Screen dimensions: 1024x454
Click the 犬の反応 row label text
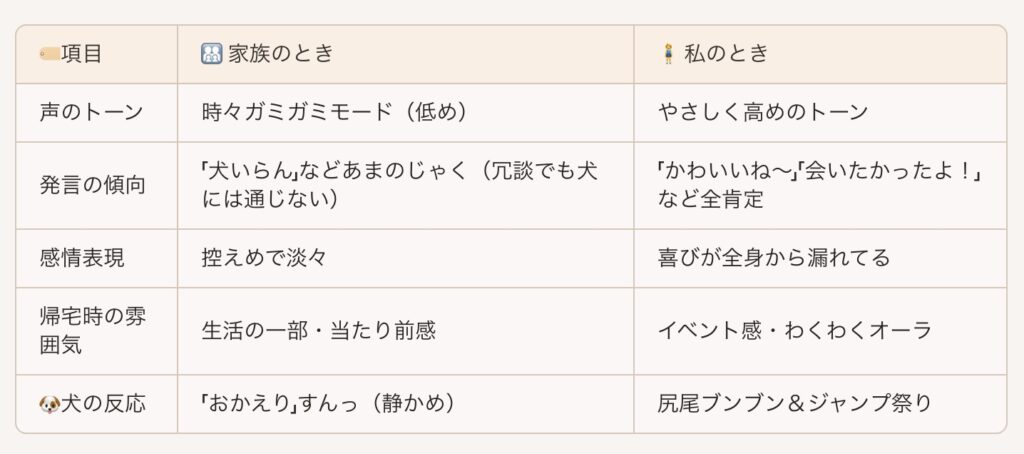coord(103,404)
